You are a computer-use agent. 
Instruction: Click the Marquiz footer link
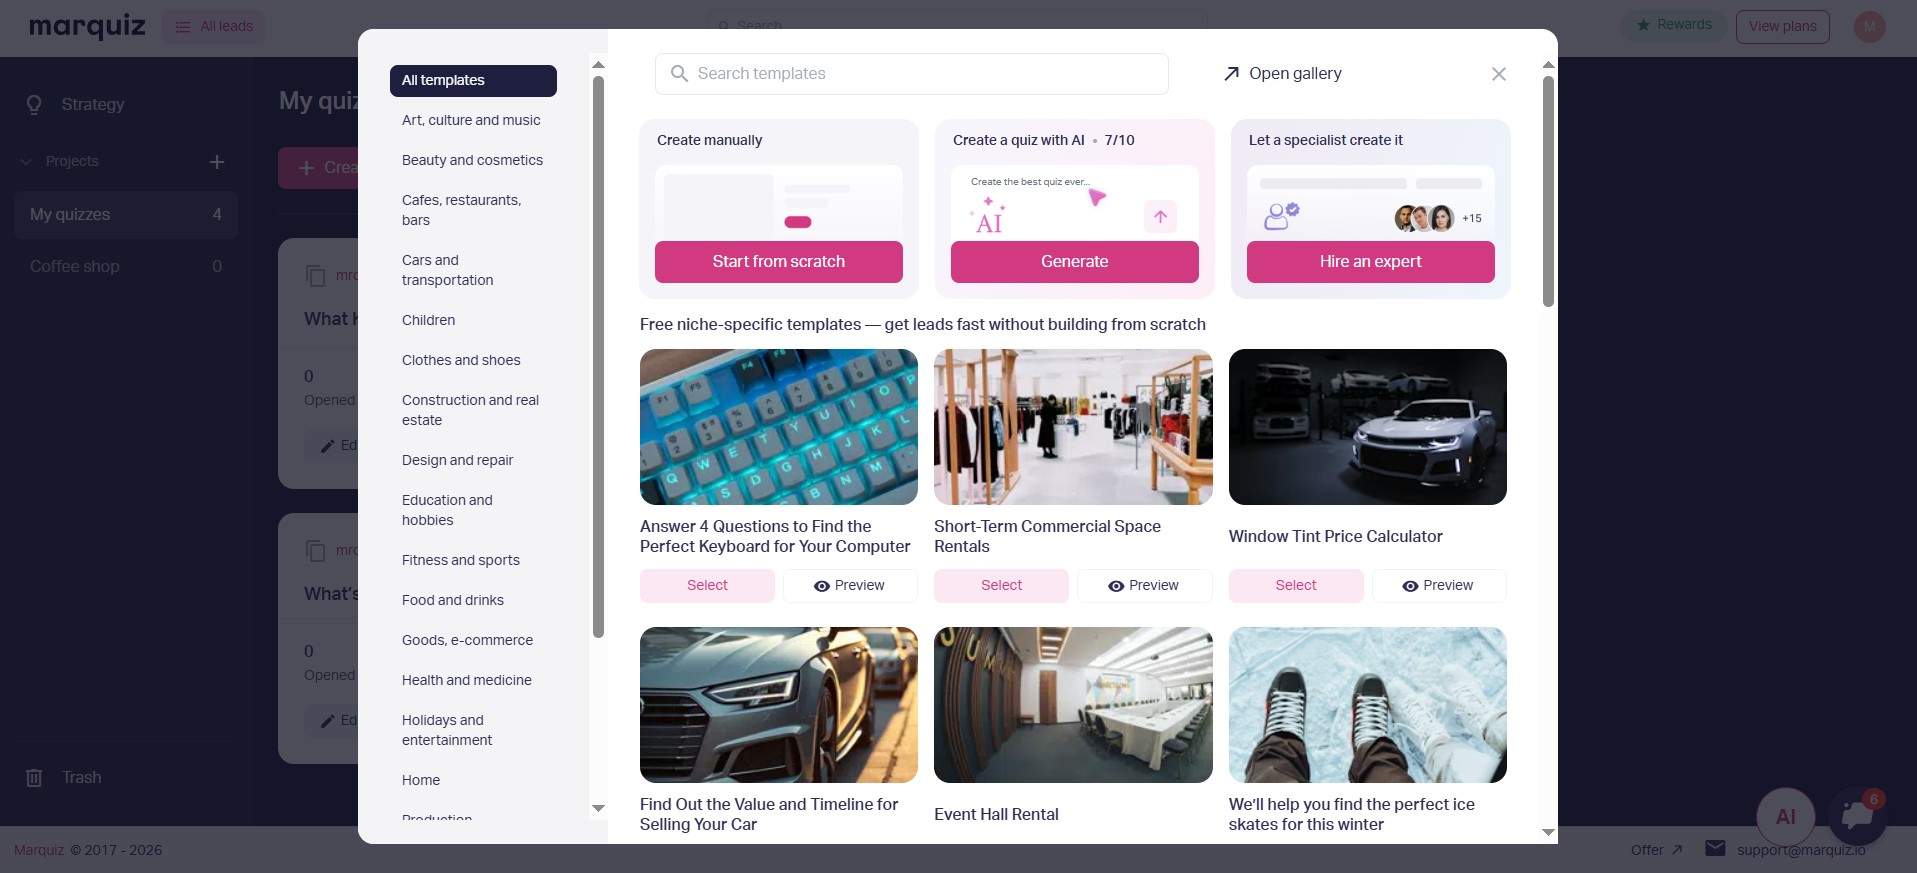39,850
